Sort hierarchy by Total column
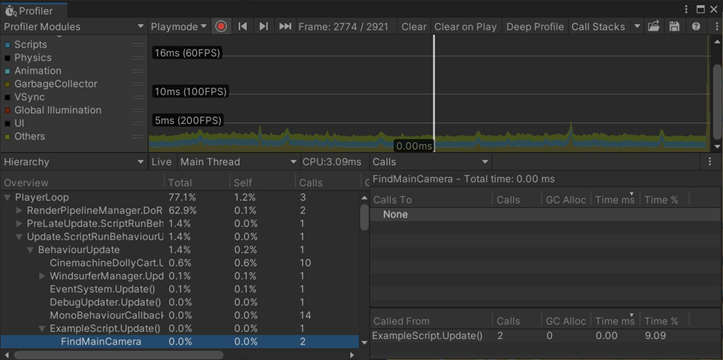Screen dimensions: 723x360 (x=197, y=183)
